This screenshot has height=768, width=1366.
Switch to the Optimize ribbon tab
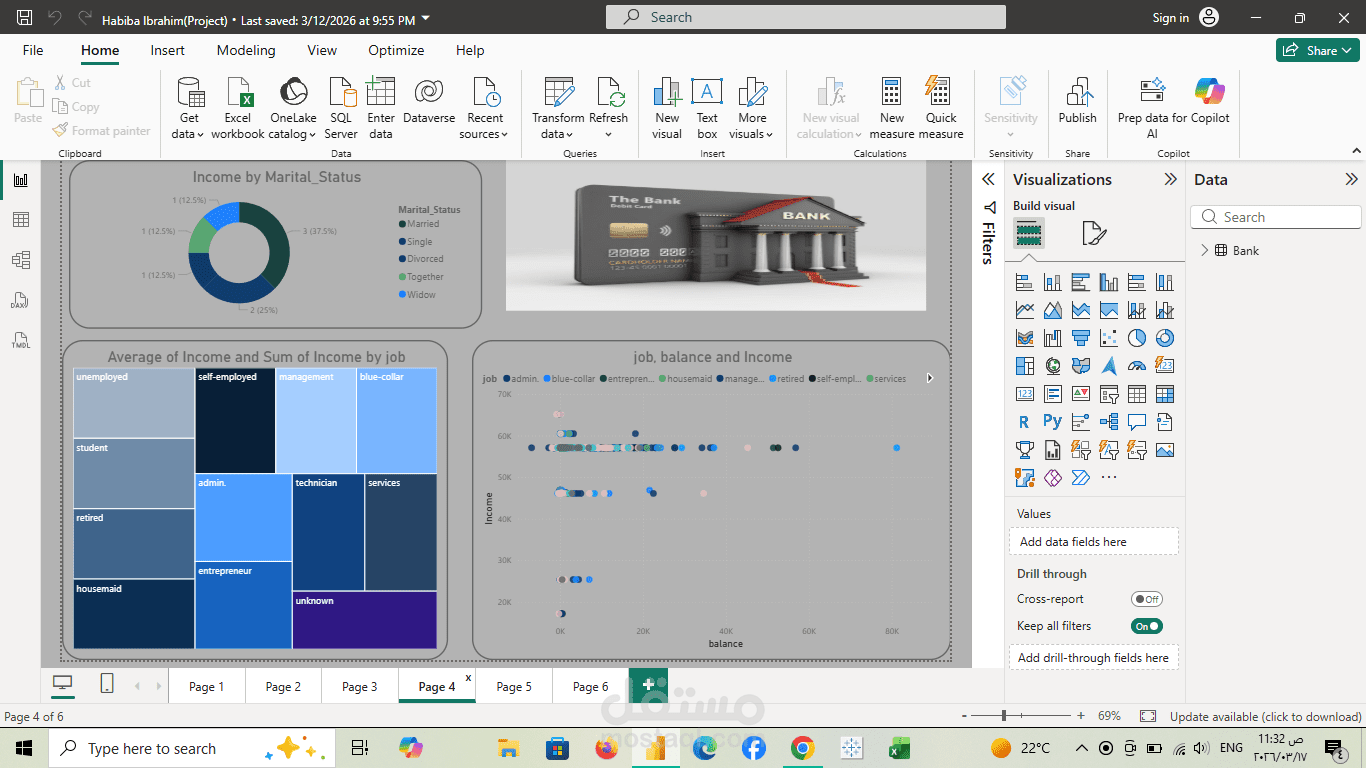click(396, 50)
